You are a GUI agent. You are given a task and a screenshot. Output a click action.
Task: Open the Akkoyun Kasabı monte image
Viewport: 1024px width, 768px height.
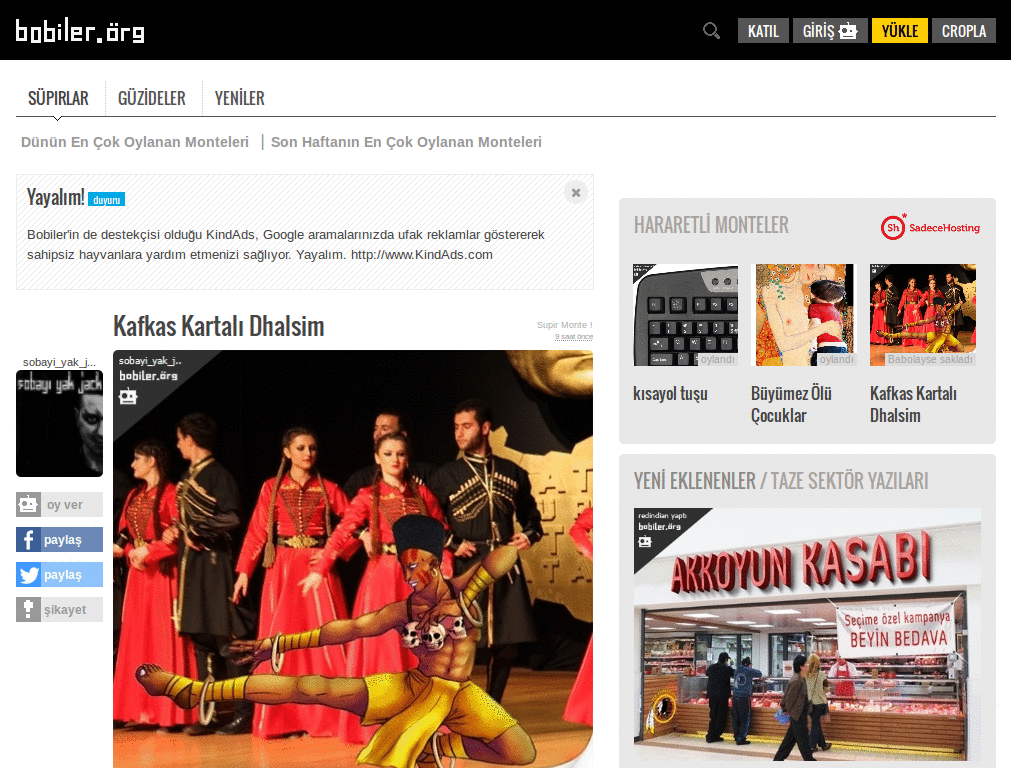click(807, 635)
